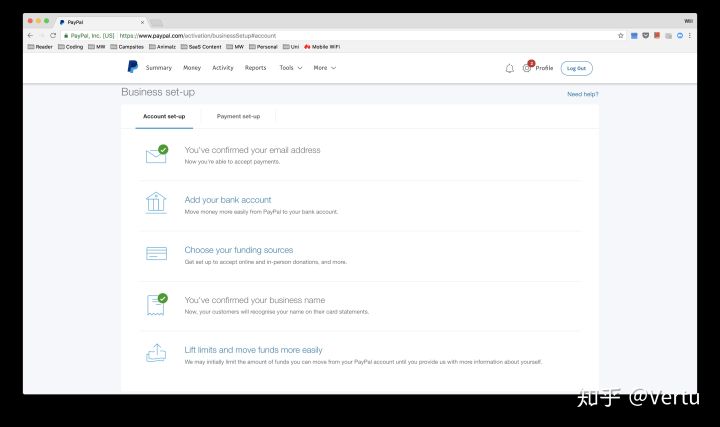Open the Animalz bookmarks folder

(x=163, y=47)
